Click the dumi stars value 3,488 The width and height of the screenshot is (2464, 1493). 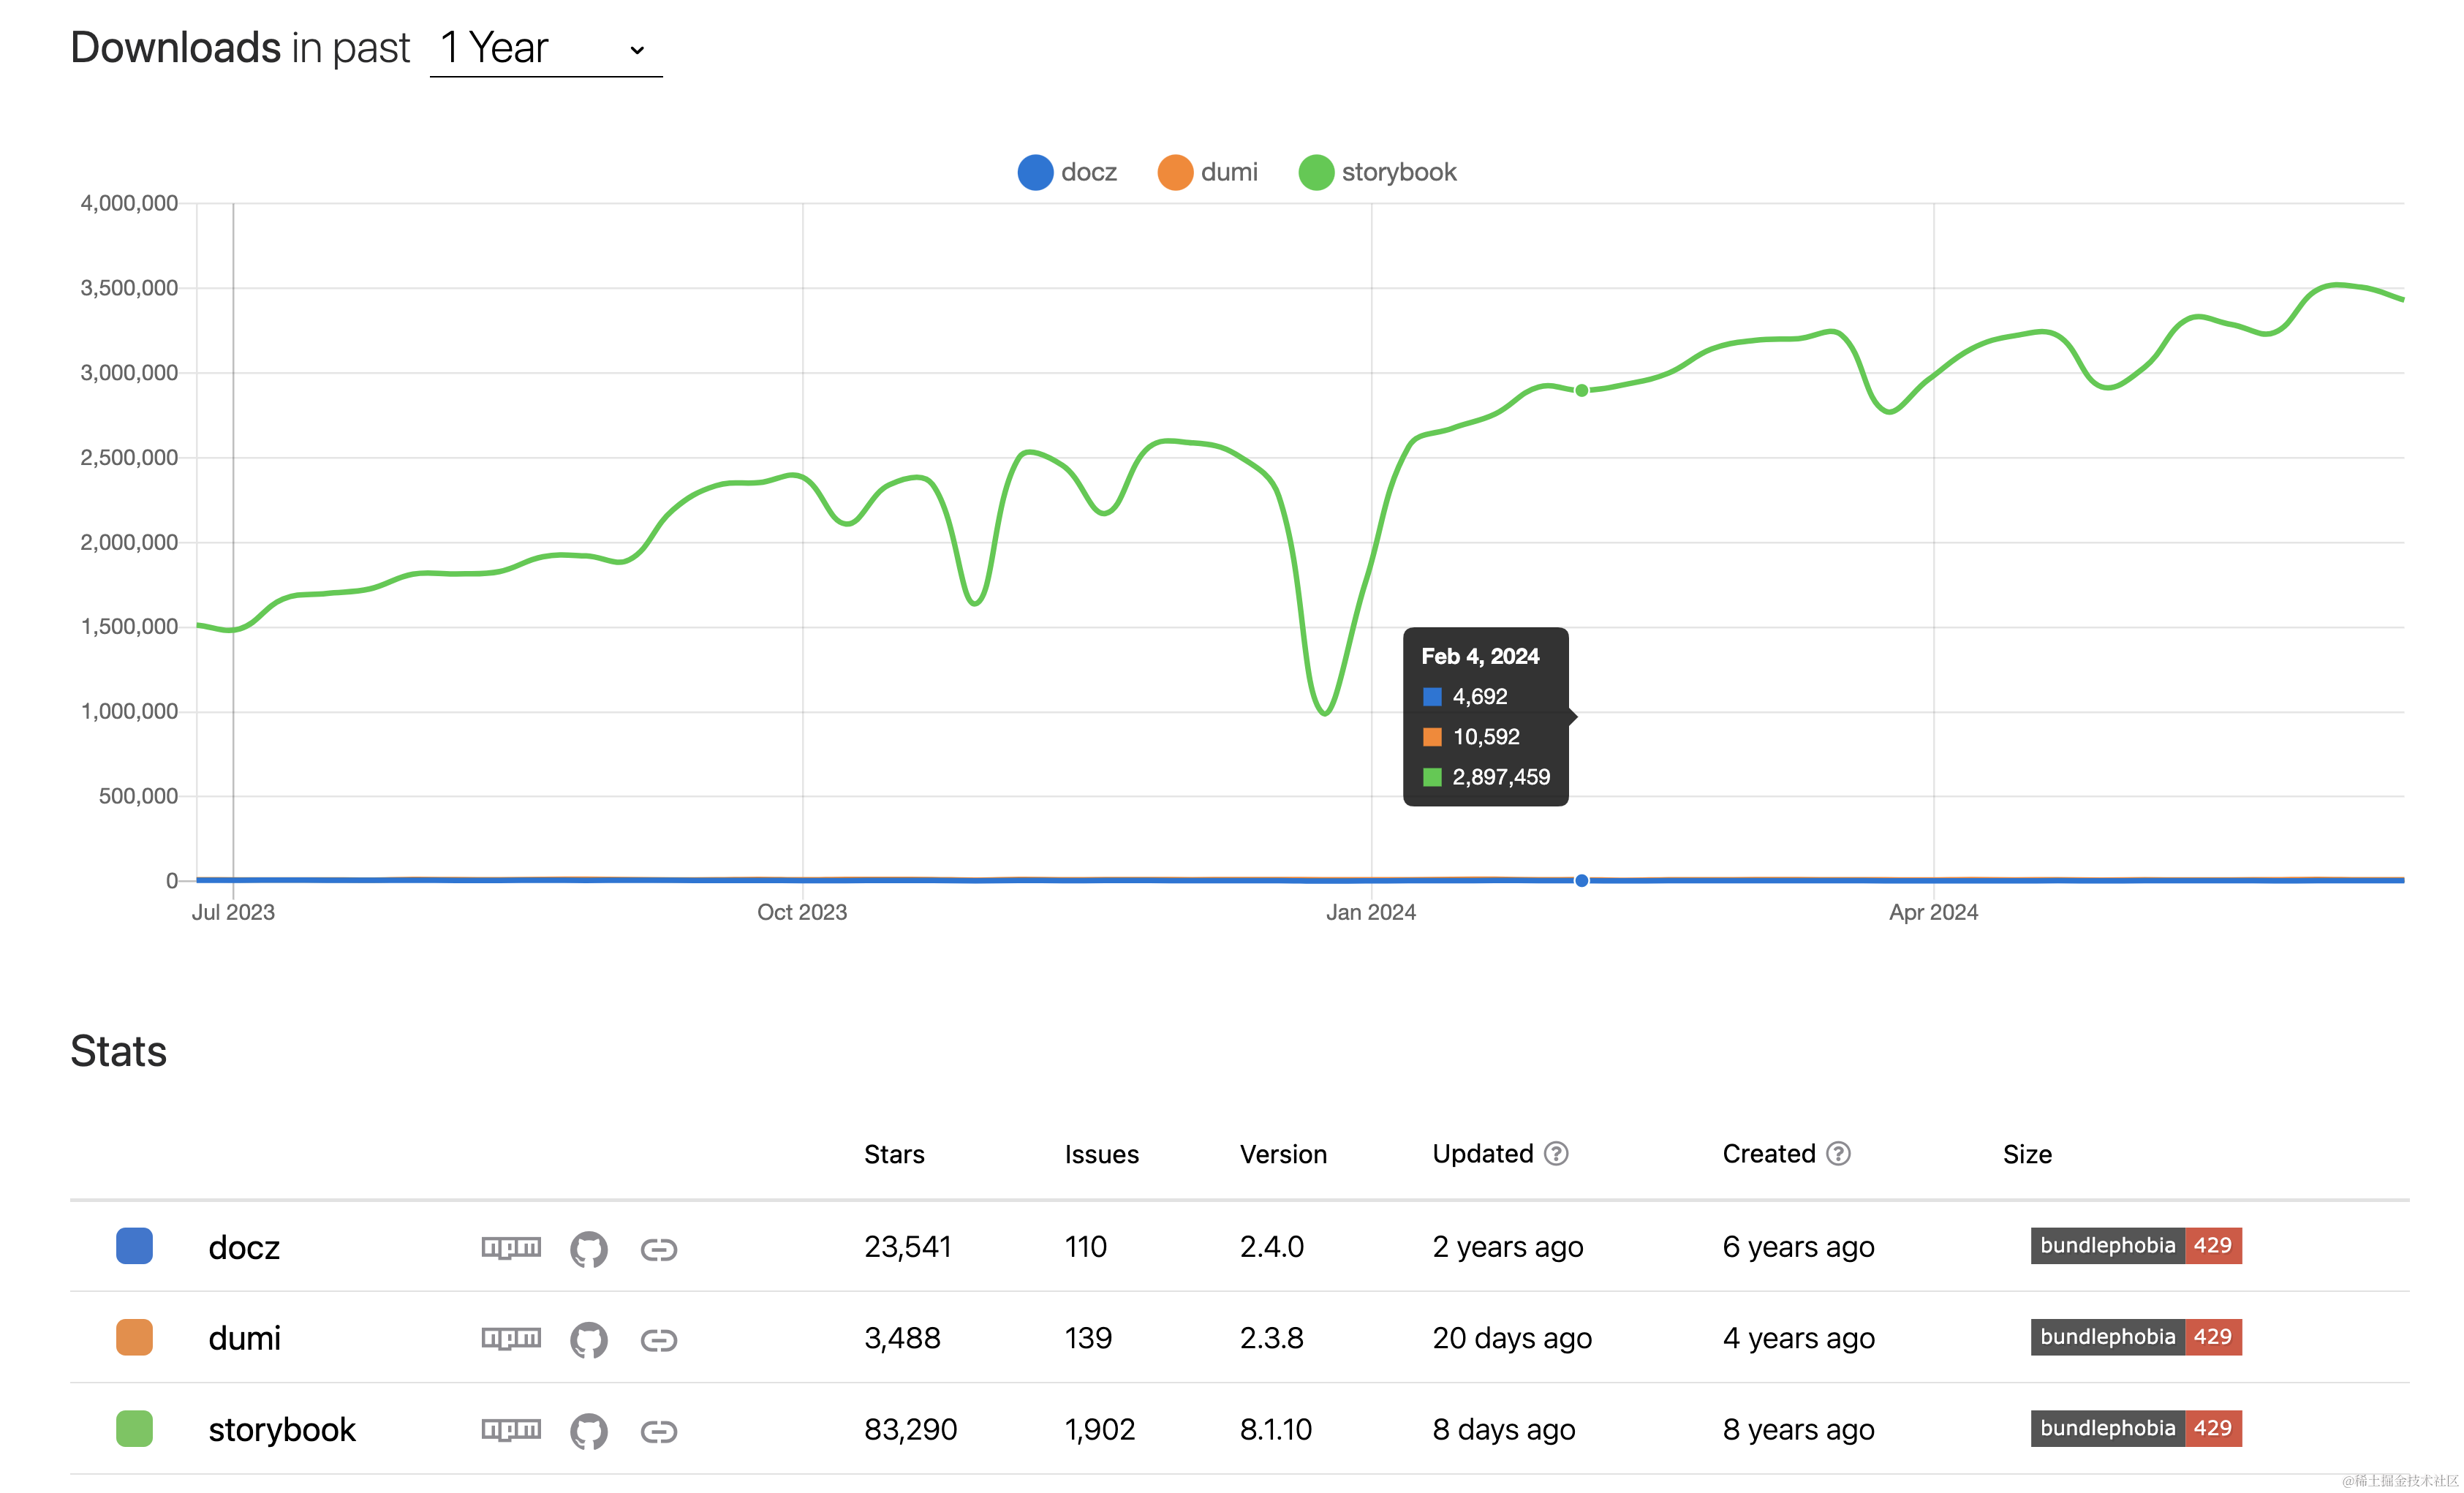[902, 1338]
